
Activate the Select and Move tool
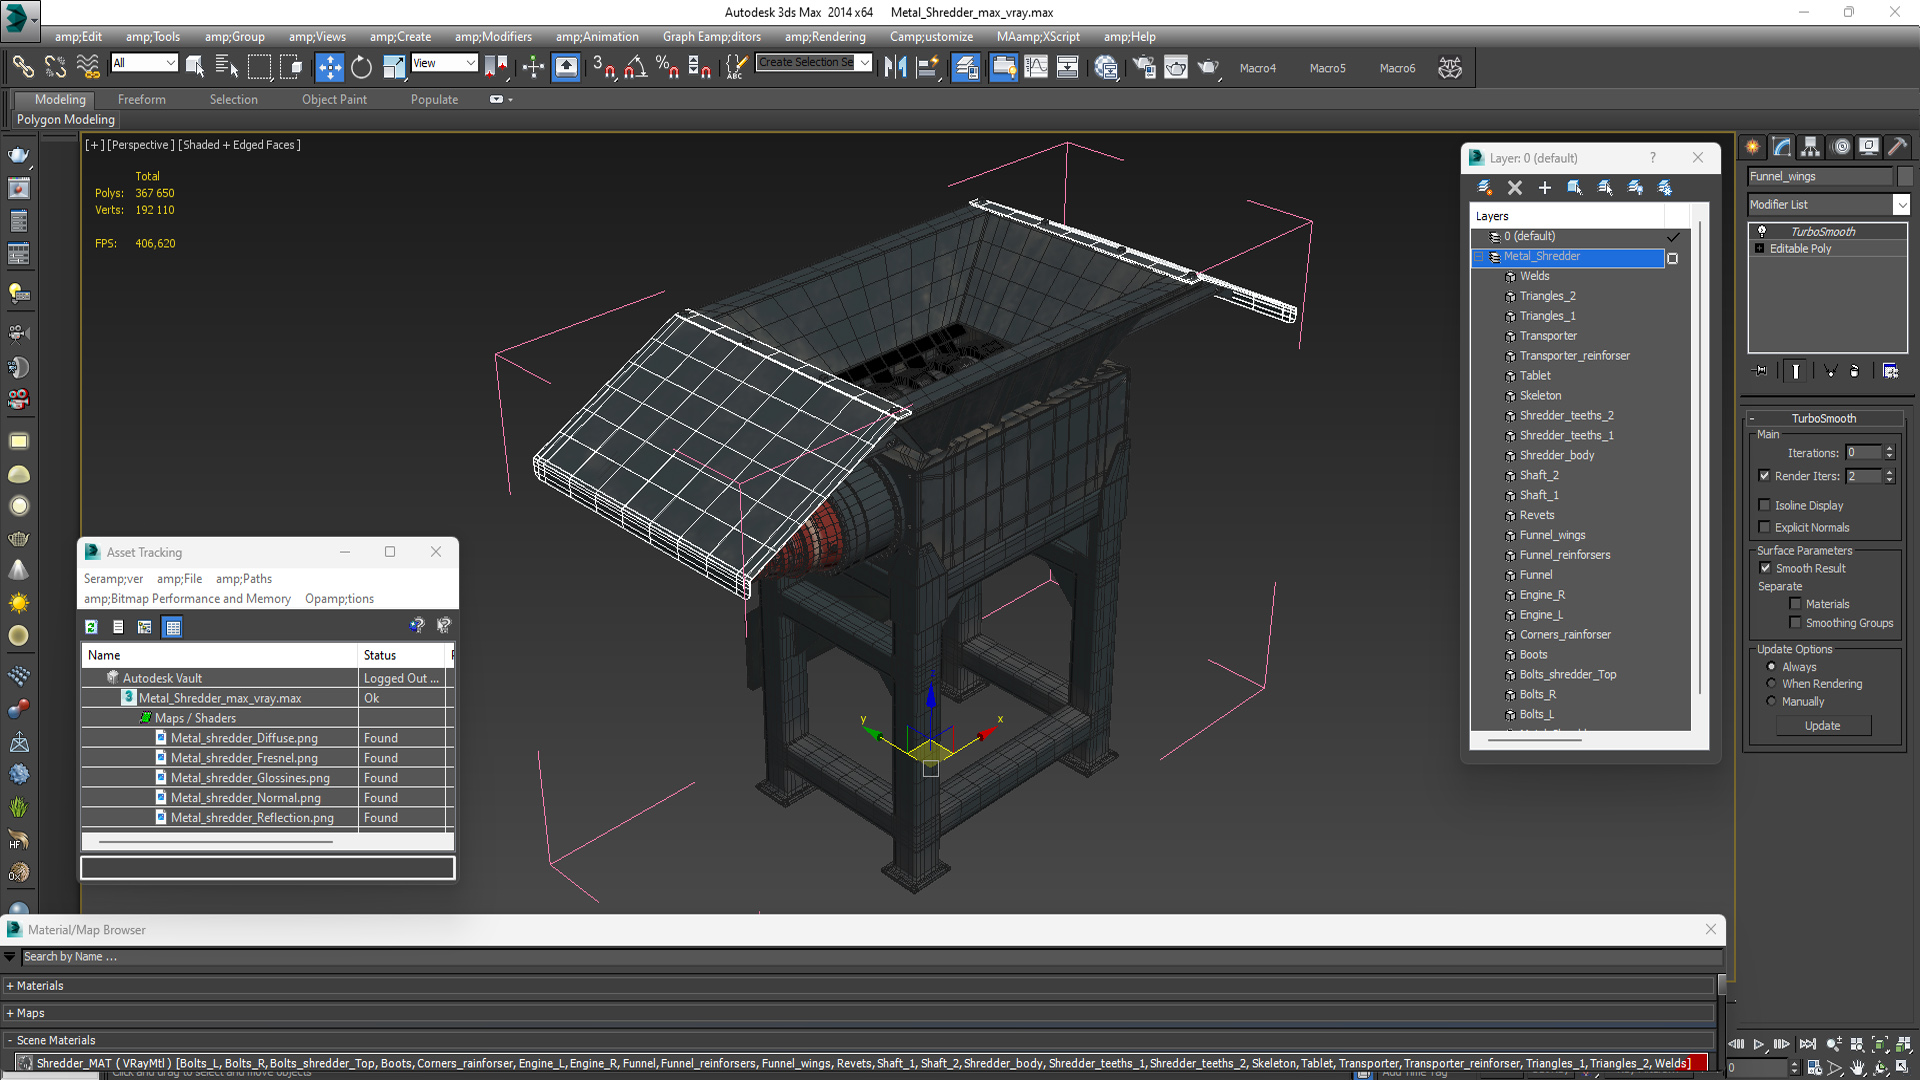[329, 67]
